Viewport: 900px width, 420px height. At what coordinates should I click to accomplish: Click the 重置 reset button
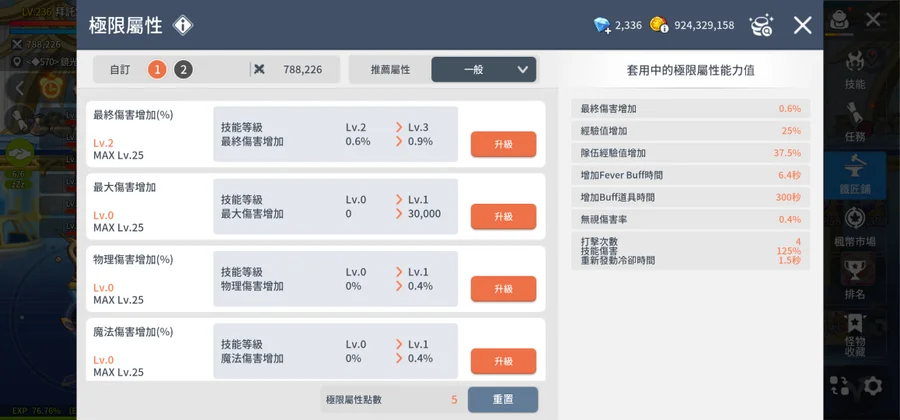click(x=503, y=399)
